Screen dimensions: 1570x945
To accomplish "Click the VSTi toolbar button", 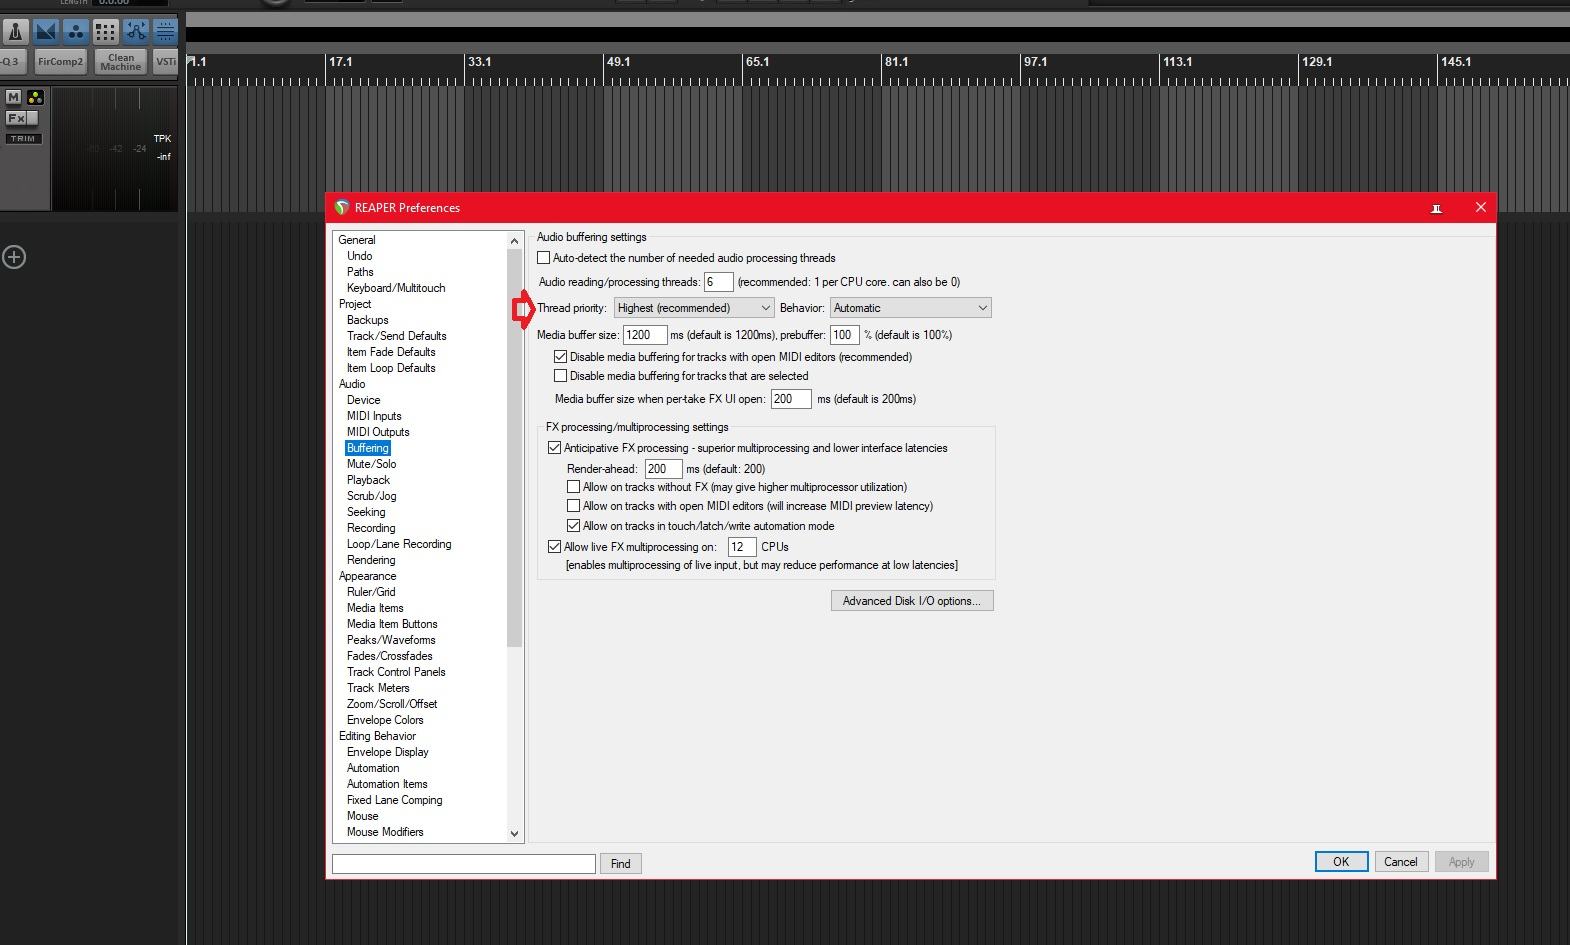I will 165,62.
